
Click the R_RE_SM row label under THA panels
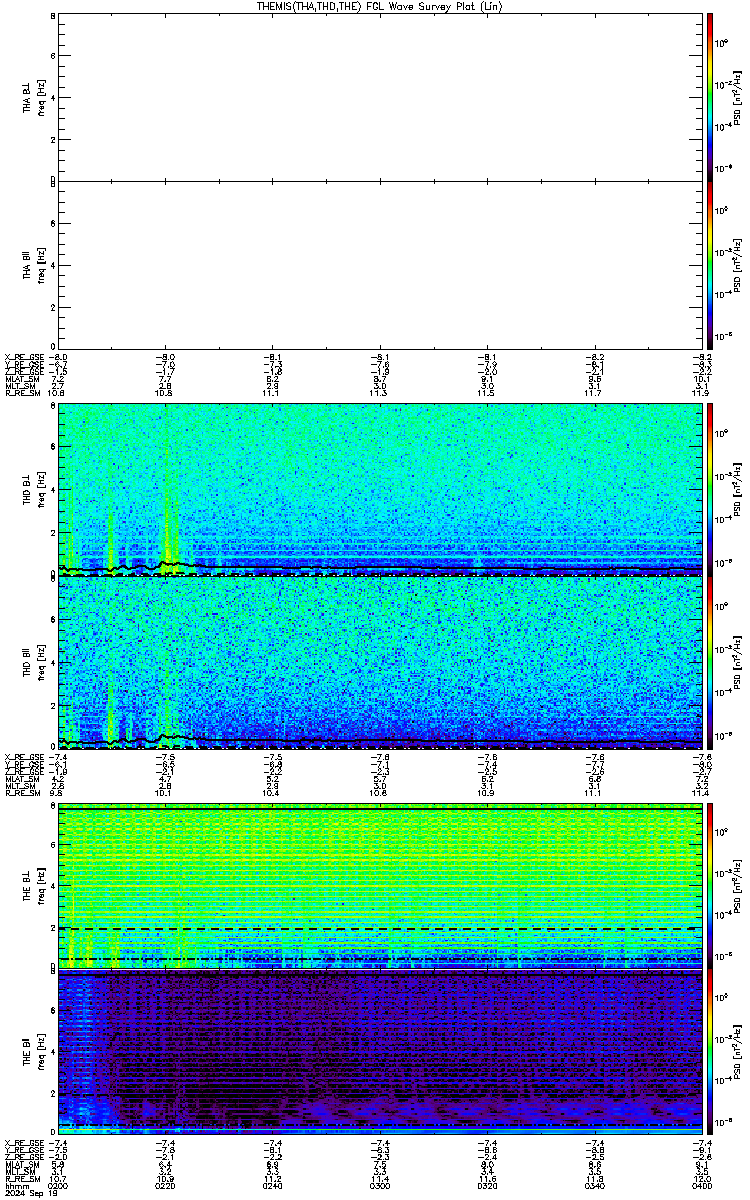point(23,393)
